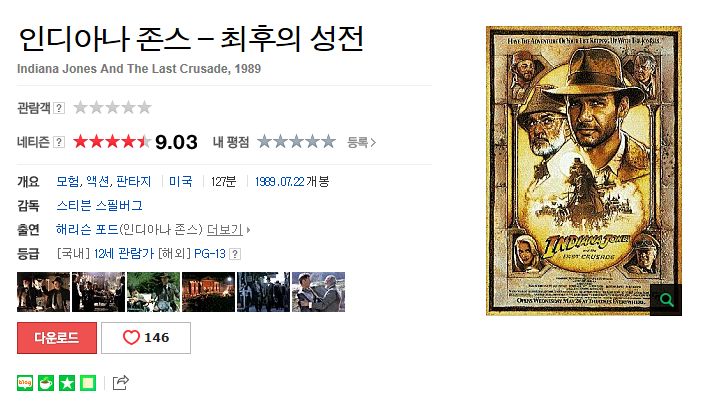709x416 pixels.
Task: Open the 등록 rating registration link
Action: 361,142
